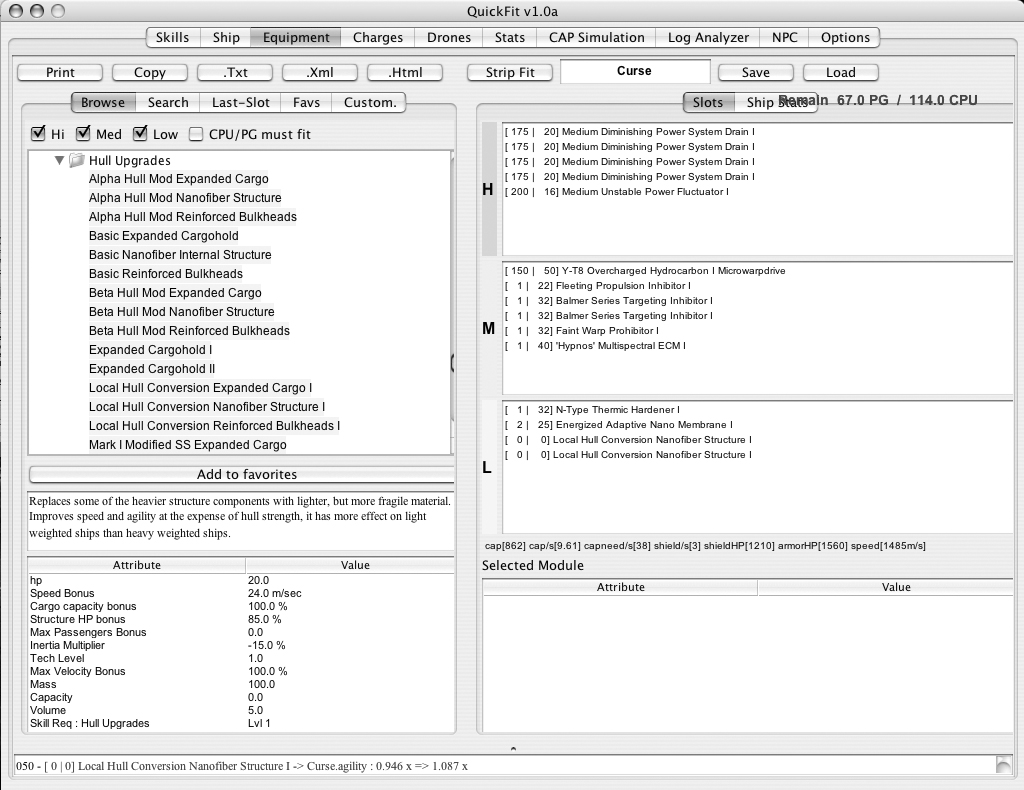Toggle the Low slot filter checkbox
The height and width of the screenshot is (790, 1024).
[140, 134]
